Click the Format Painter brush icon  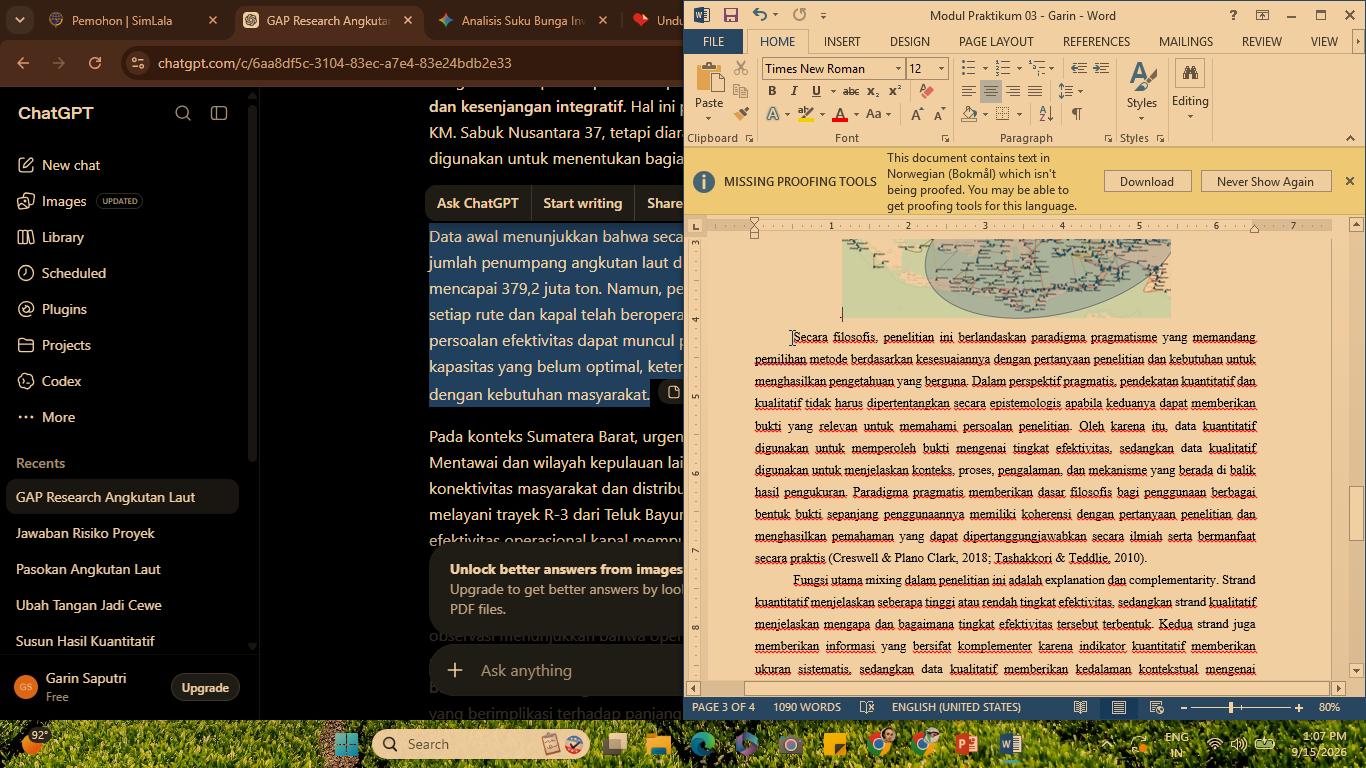click(x=741, y=114)
